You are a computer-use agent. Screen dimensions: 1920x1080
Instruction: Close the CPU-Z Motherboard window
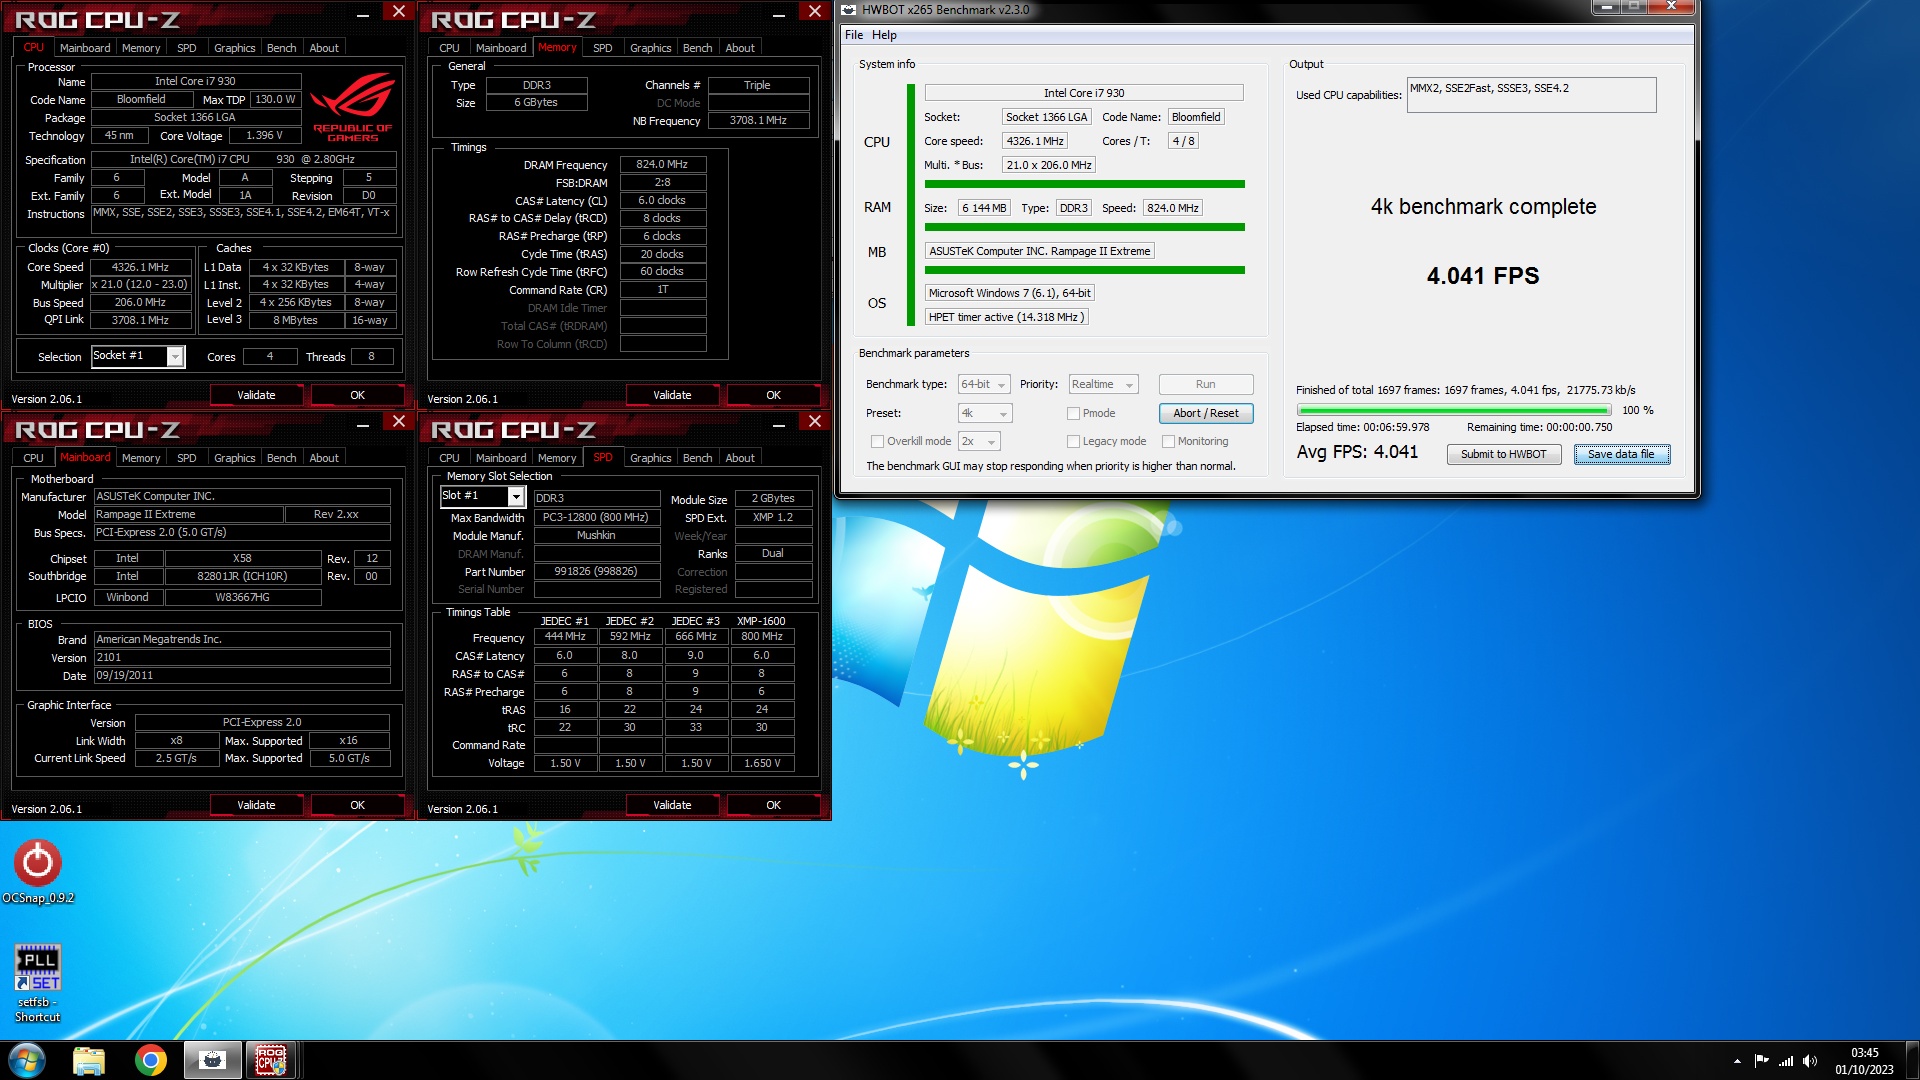tap(399, 422)
